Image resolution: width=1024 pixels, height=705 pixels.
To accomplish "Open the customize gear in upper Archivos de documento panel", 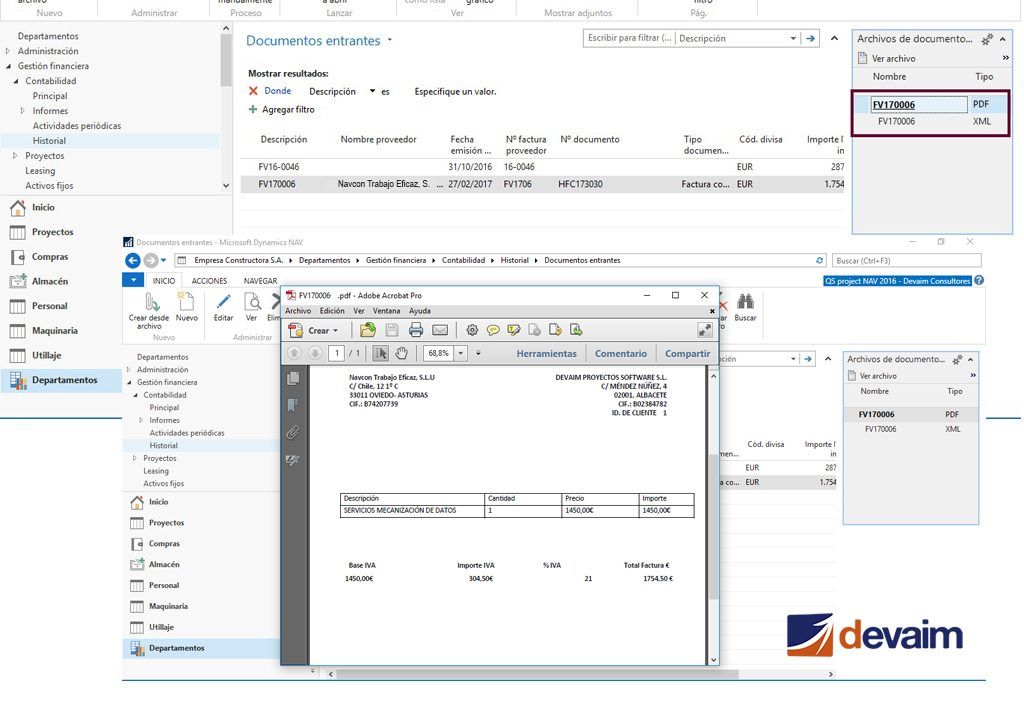I will coord(987,39).
